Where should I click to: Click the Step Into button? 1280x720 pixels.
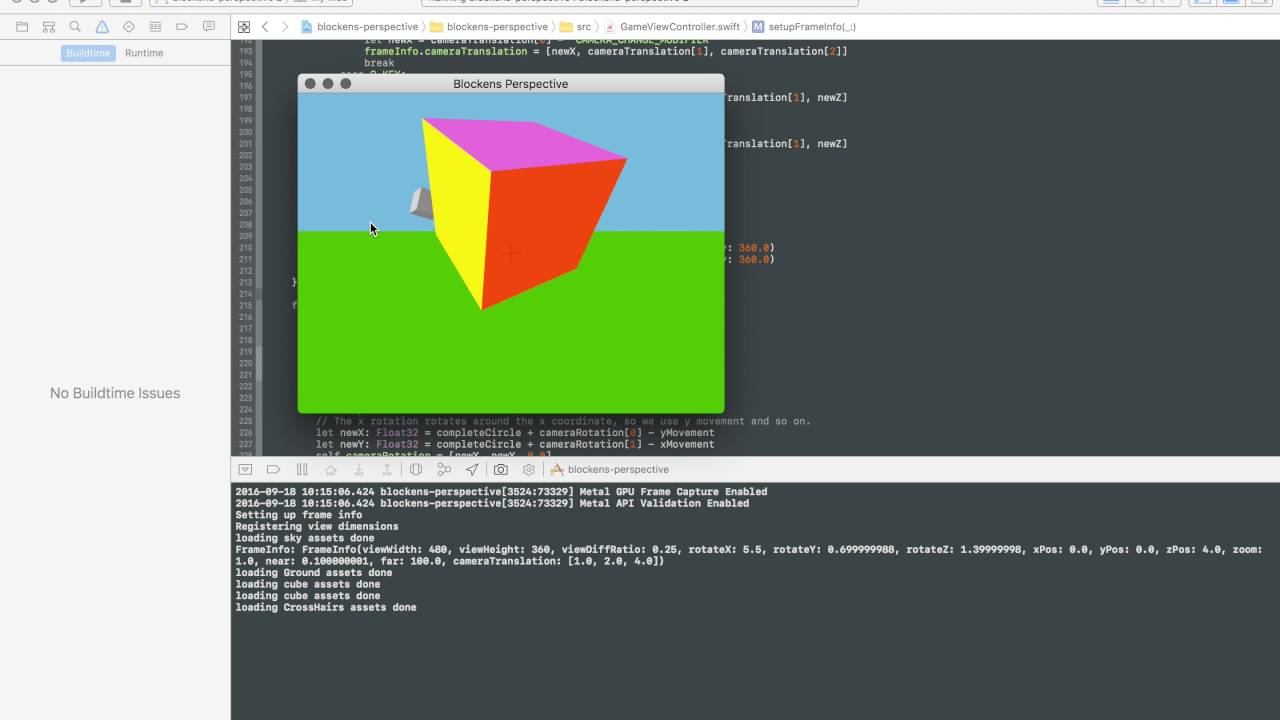pyautogui.click(x=358, y=469)
